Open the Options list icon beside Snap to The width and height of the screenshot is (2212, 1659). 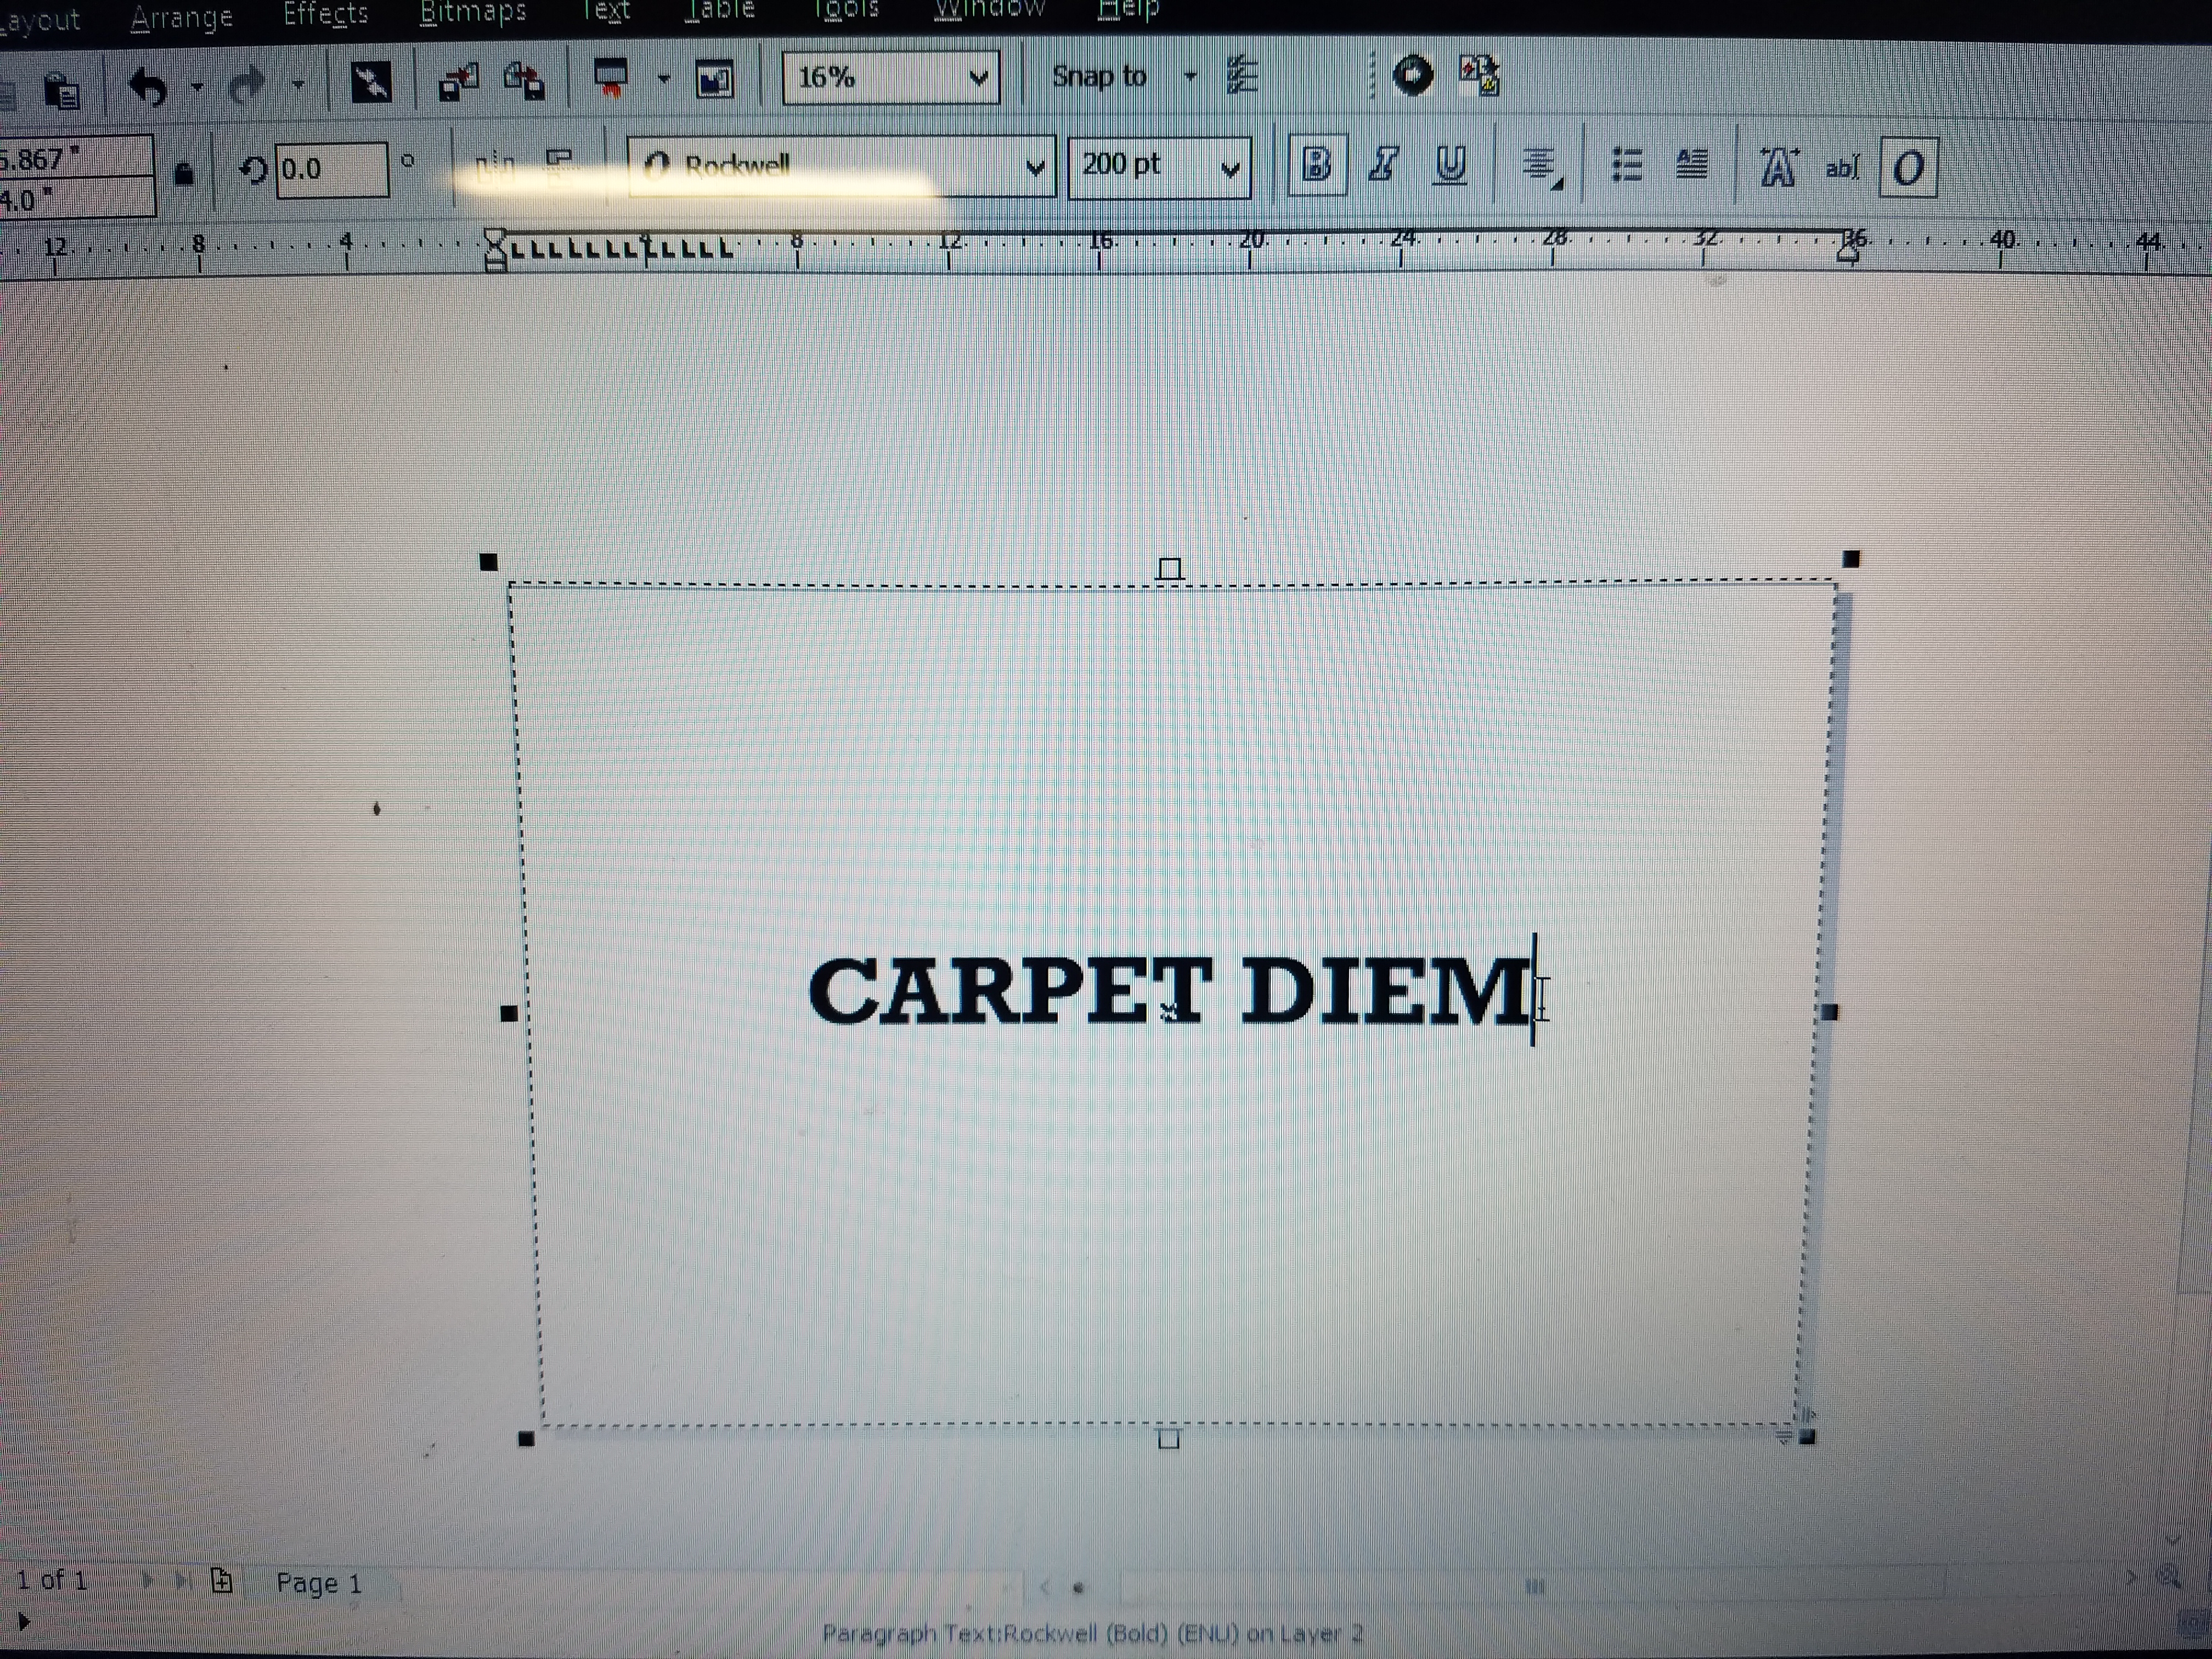point(1241,76)
